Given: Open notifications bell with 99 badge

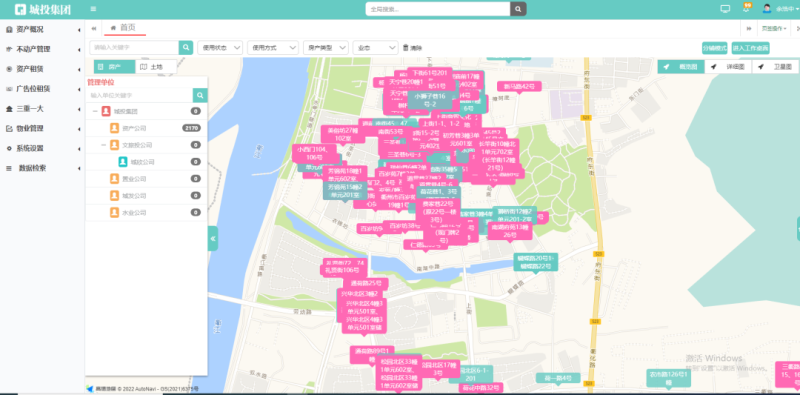Looking at the screenshot, I should point(746,8).
